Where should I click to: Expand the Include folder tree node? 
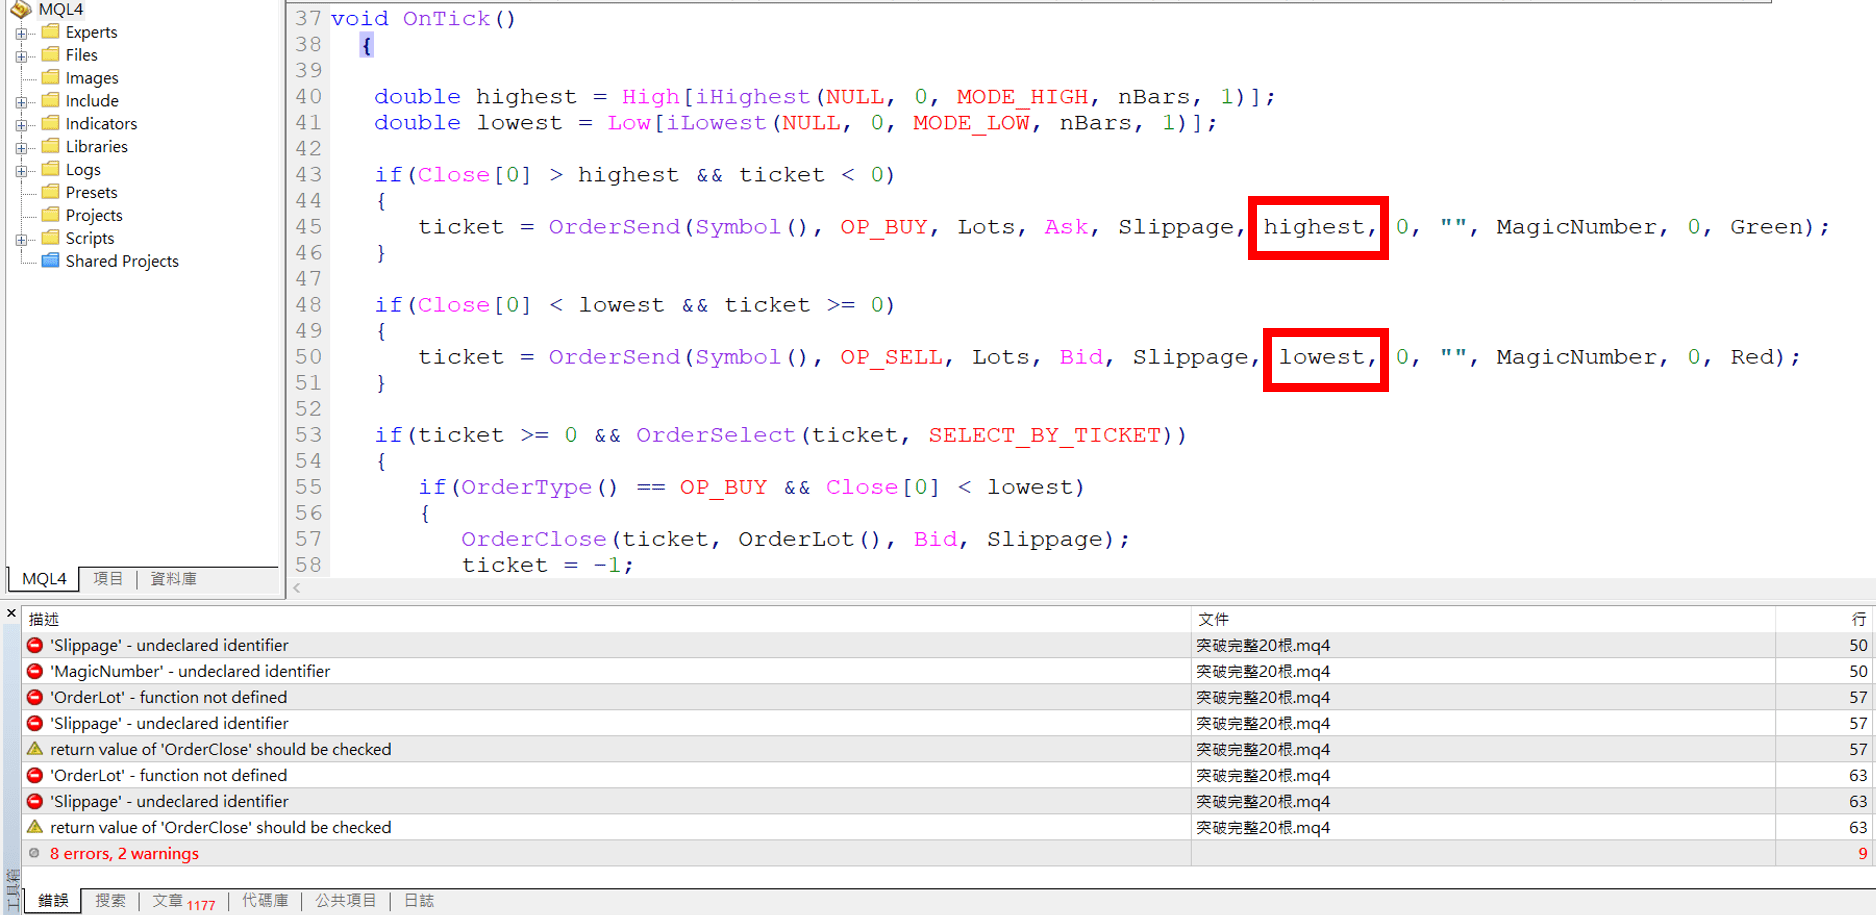pyautogui.click(x=21, y=102)
